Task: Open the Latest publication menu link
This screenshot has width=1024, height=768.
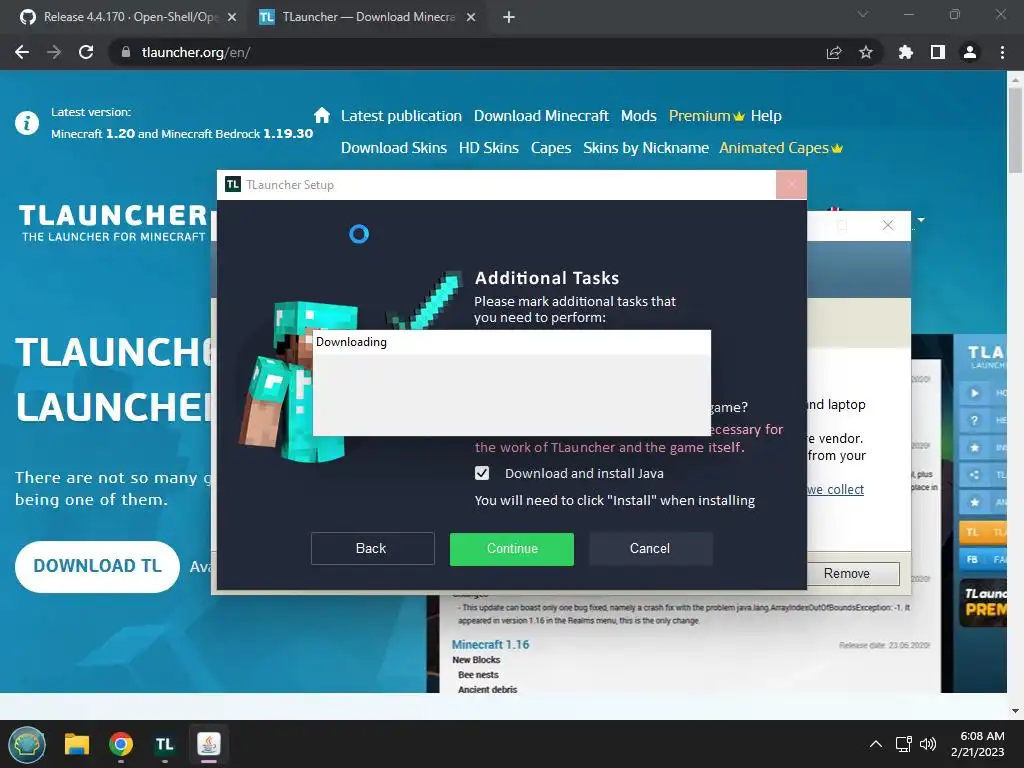Action: 401,116
